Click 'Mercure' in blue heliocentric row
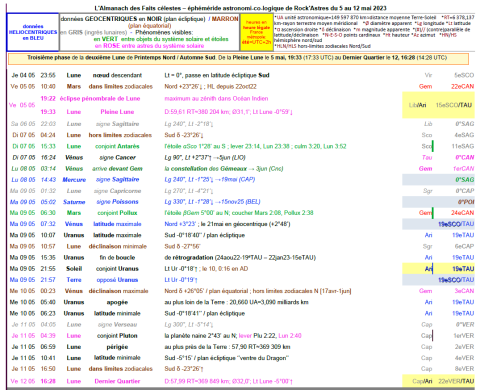 coord(74,180)
